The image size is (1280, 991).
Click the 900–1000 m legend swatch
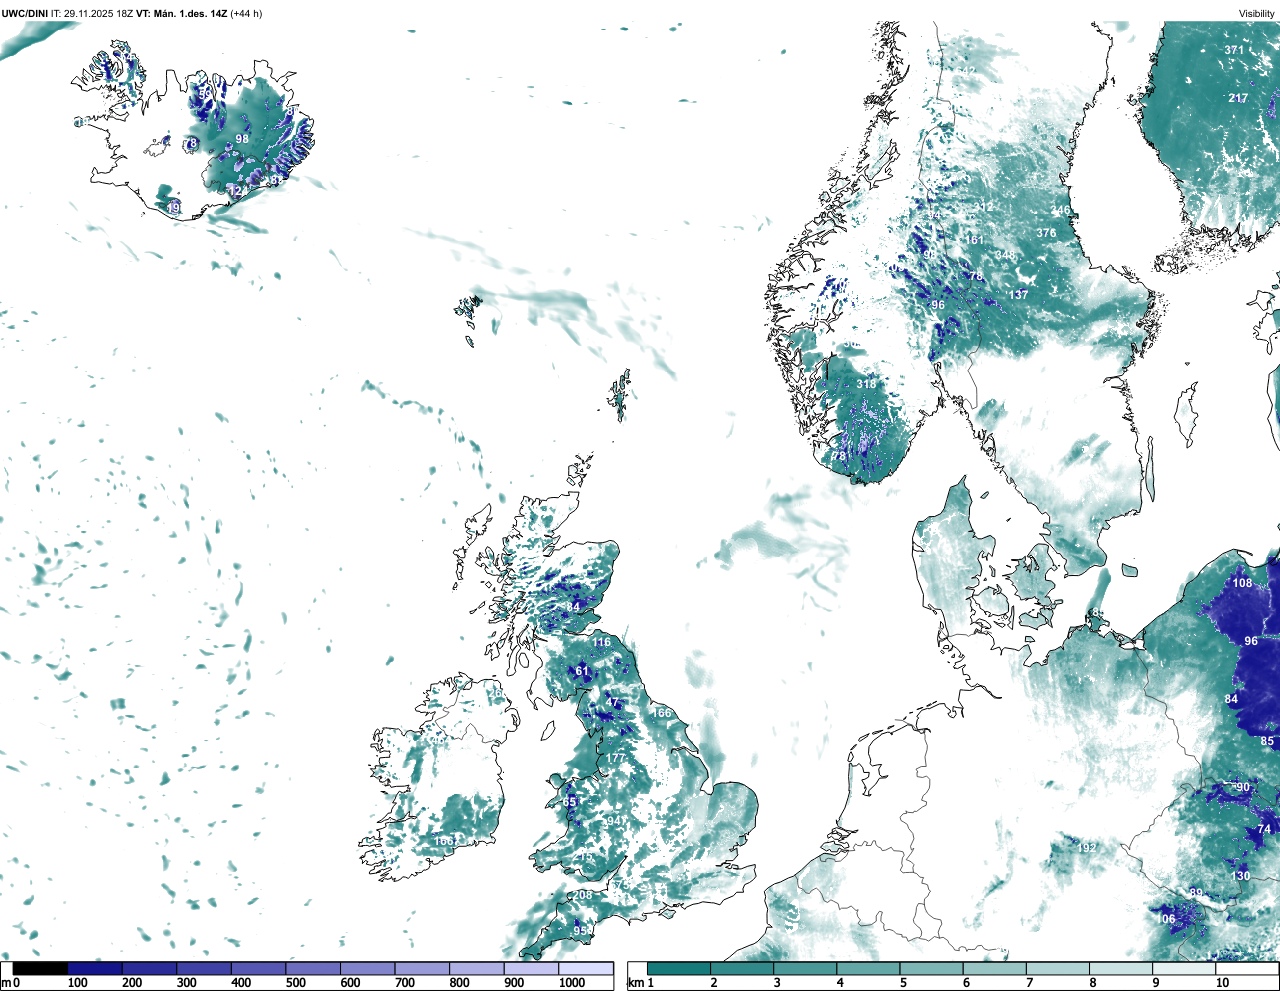tap(531, 969)
